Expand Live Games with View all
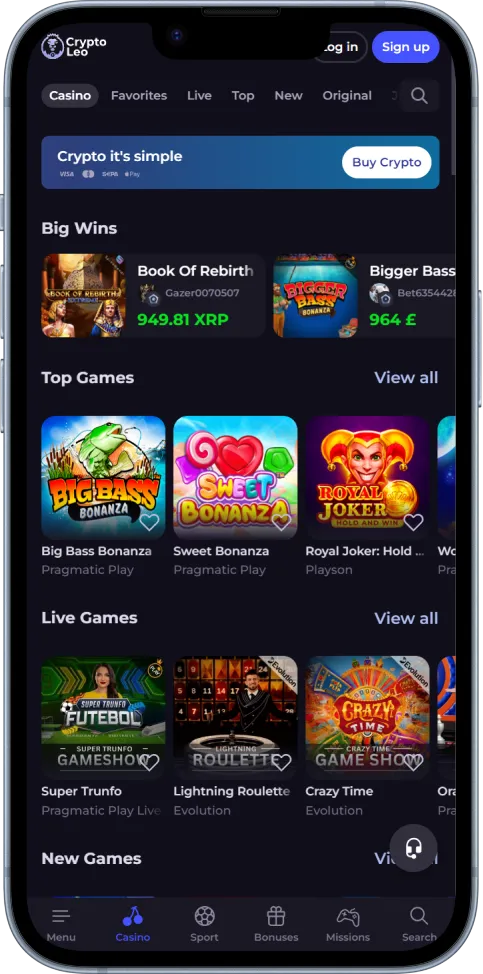483x974 pixels. pos(406,618)
